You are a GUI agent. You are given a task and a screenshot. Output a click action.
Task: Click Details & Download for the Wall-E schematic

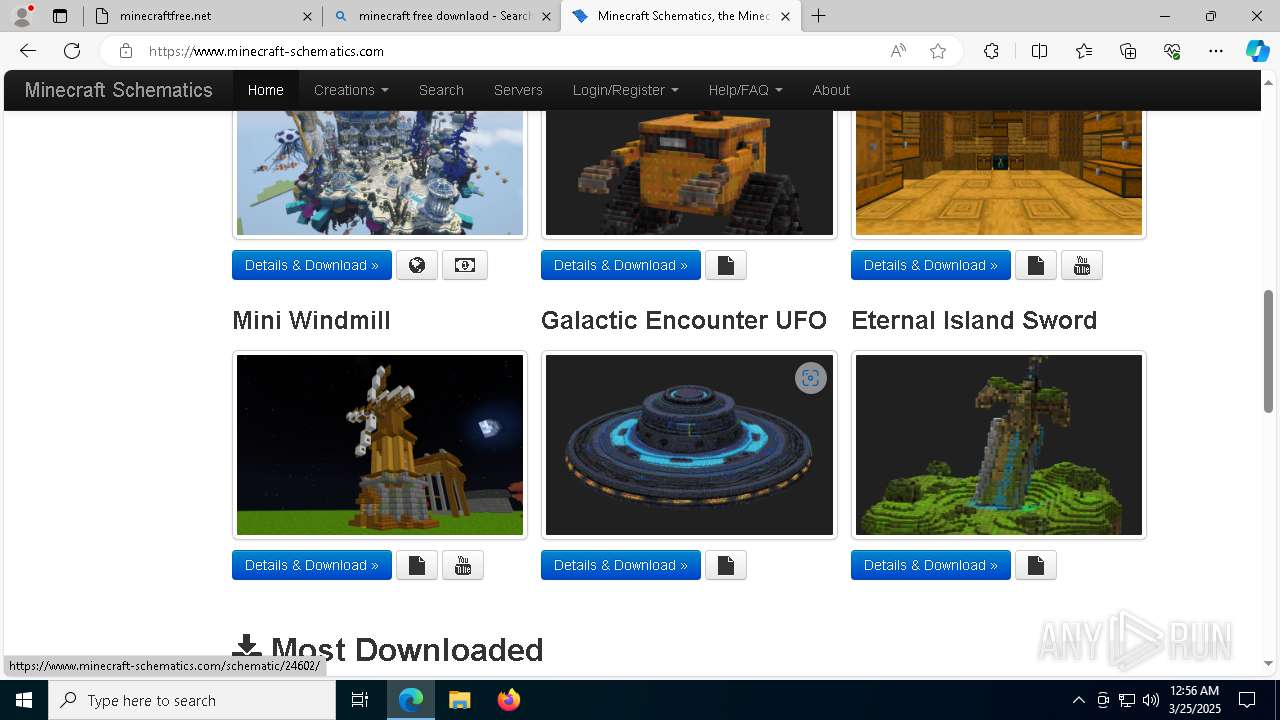(621, 265)
